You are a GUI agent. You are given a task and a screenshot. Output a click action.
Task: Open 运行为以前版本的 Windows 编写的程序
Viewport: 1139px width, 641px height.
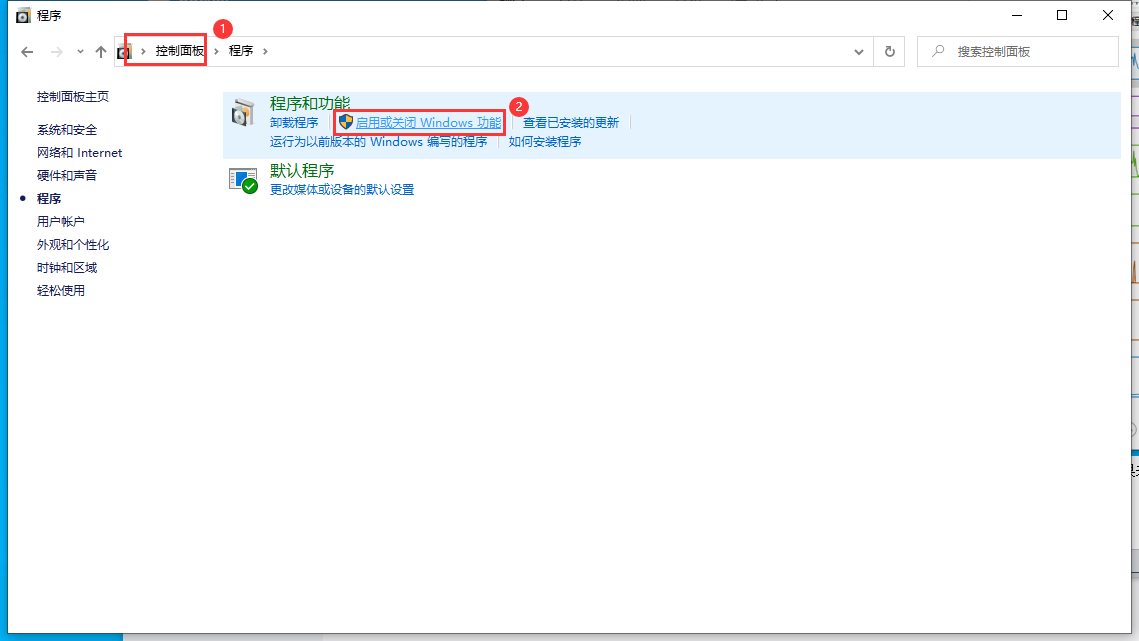tap(378, 142)
